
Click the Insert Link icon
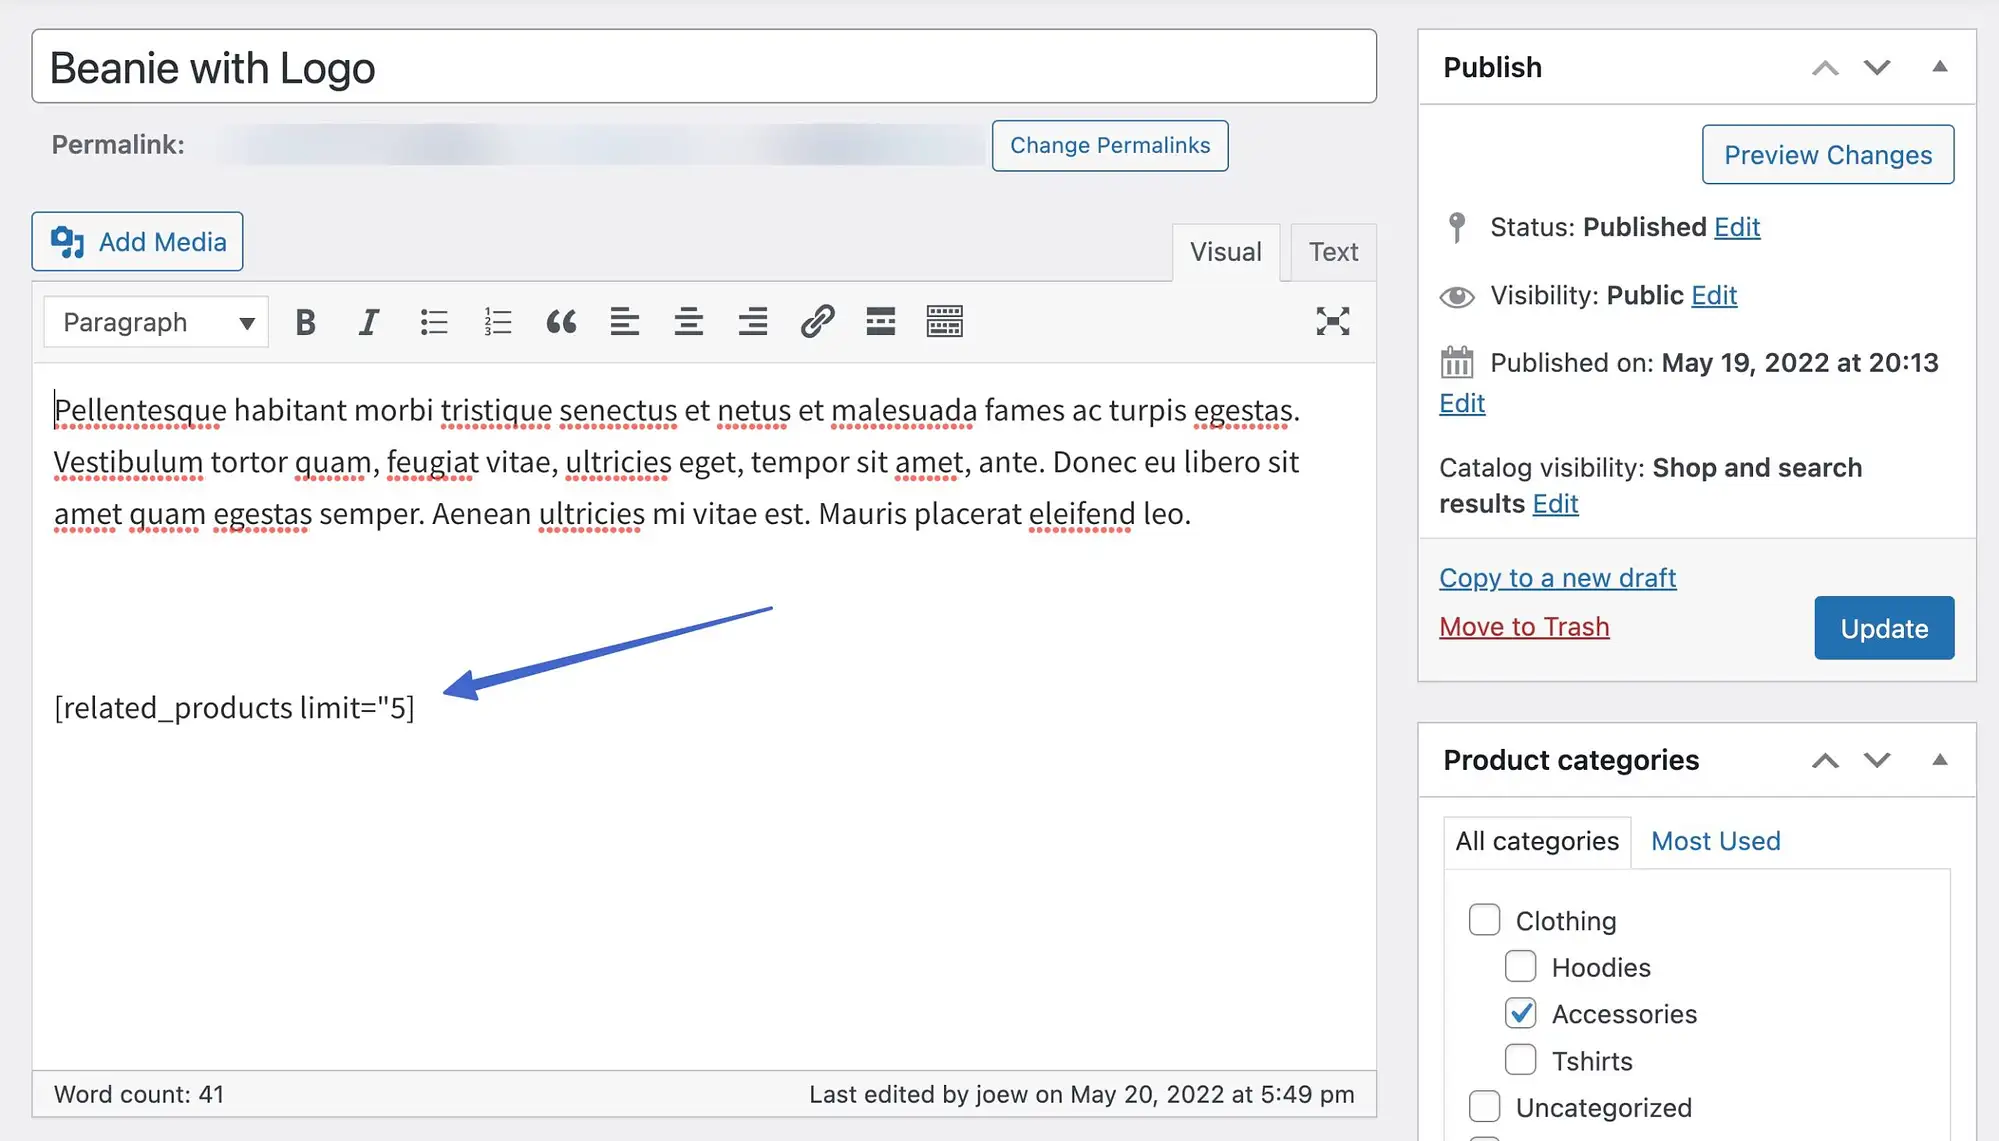(816, 321)
